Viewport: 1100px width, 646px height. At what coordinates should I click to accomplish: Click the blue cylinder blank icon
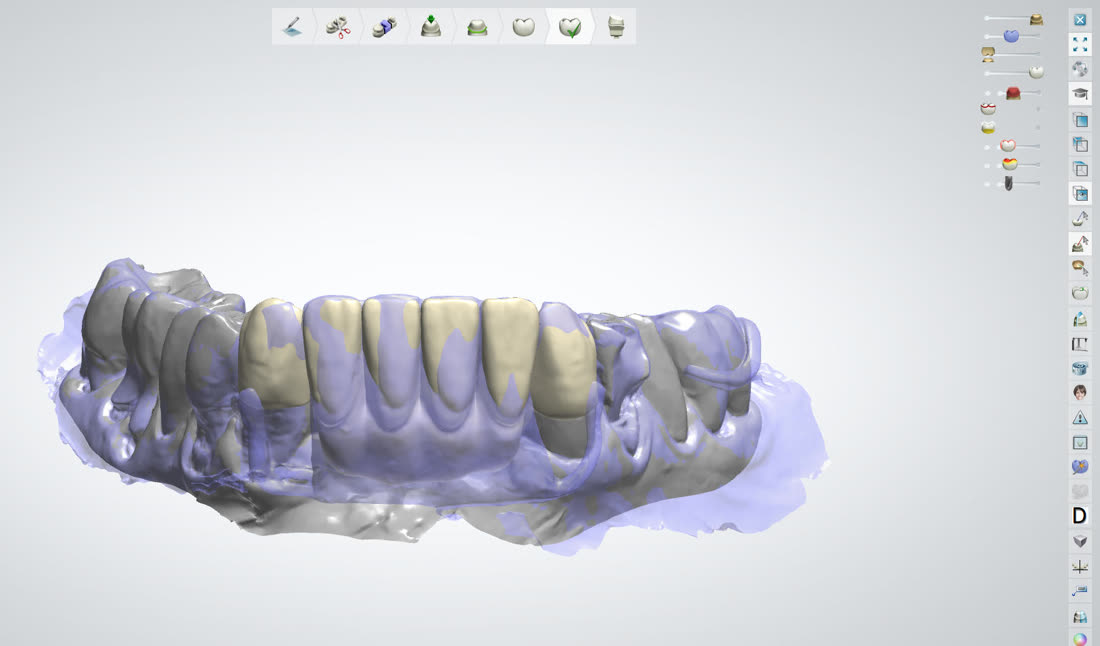pos(1080,368)
